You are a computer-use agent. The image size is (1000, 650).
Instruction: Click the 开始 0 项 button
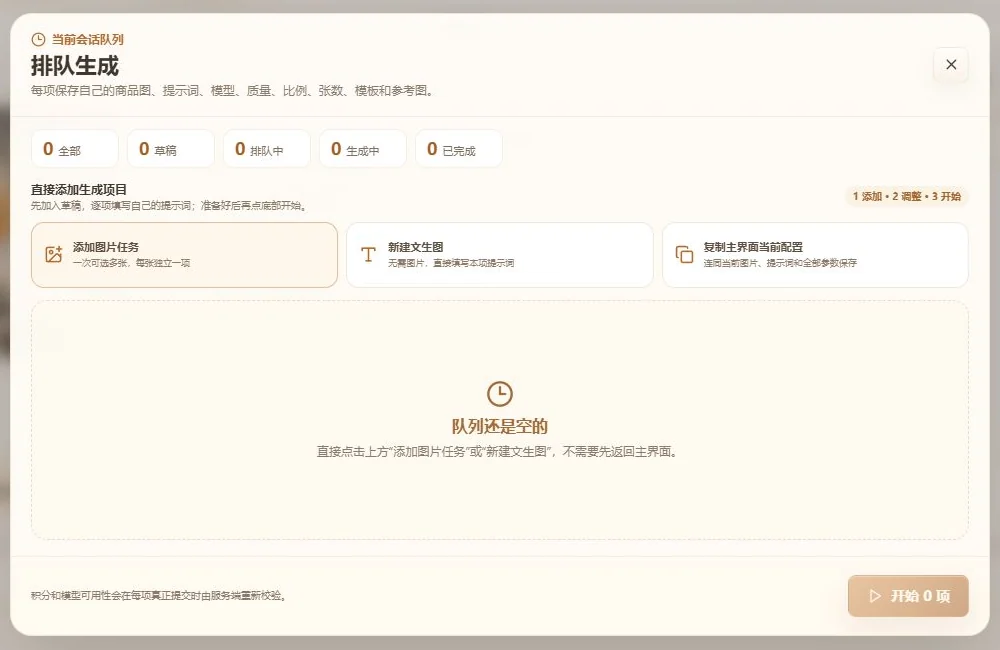(908, 596)
